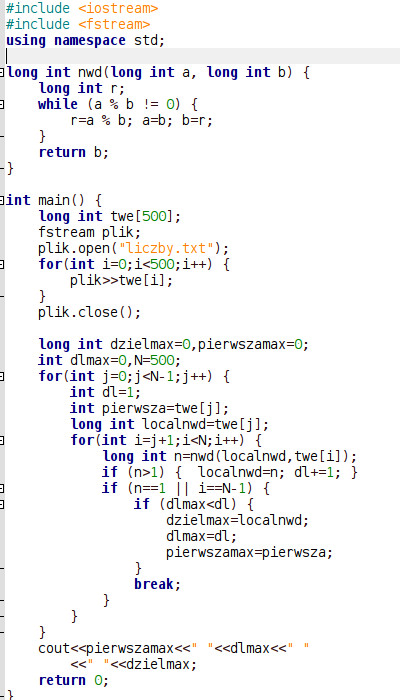This screenshot has height=700, width=400.
Task: Click the pierwszamax=pierwsza; assignment
Action: (250, 553)
